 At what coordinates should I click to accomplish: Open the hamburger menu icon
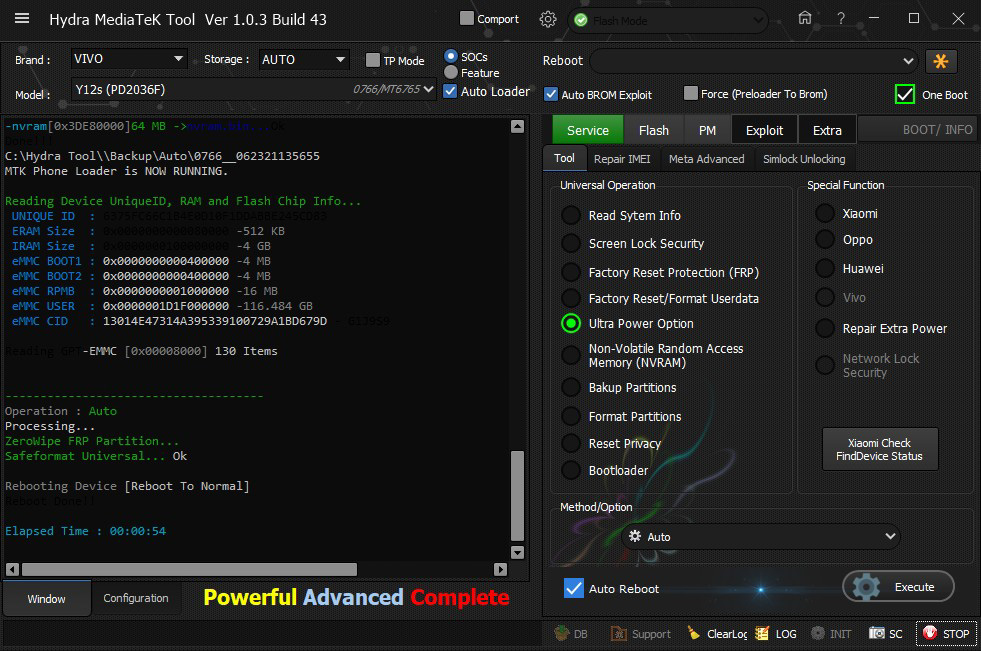pyautogui.click(x=22, y=19)
